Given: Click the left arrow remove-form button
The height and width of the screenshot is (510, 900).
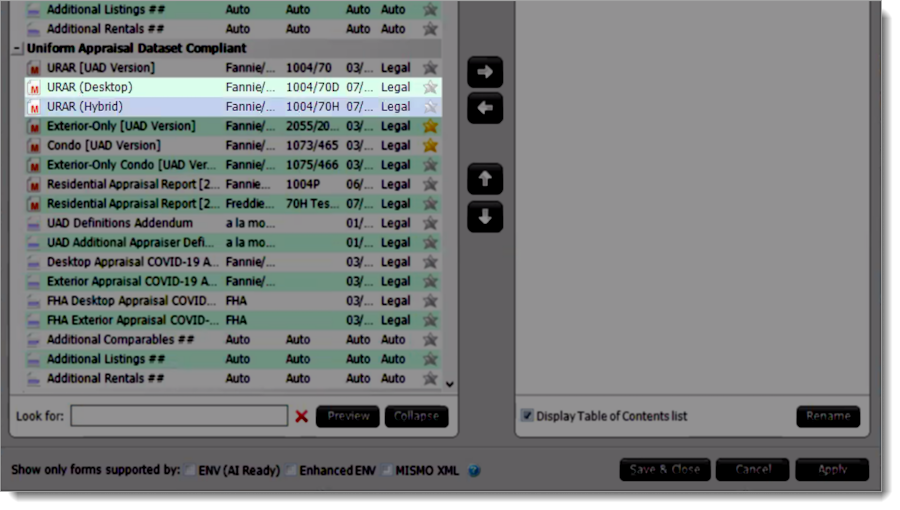Looking at the screenshot, I should [x=485, y=108].
